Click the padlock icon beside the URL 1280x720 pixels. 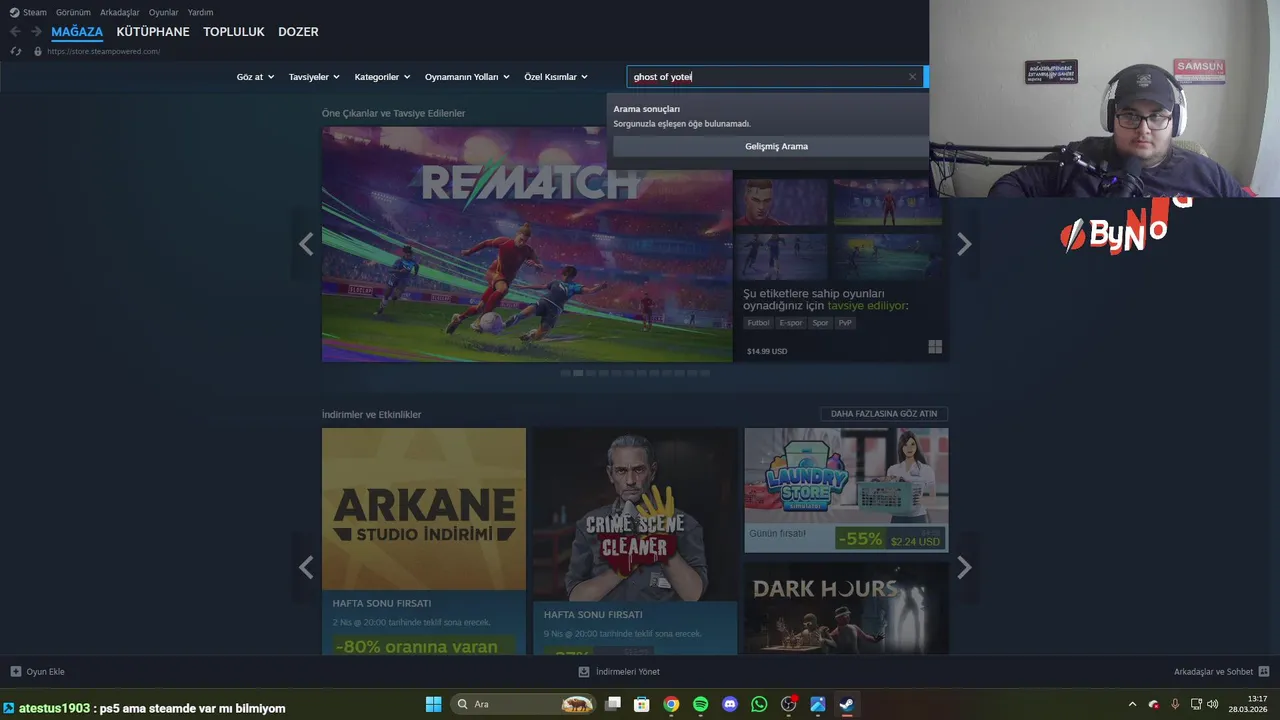tap(38, 51)
